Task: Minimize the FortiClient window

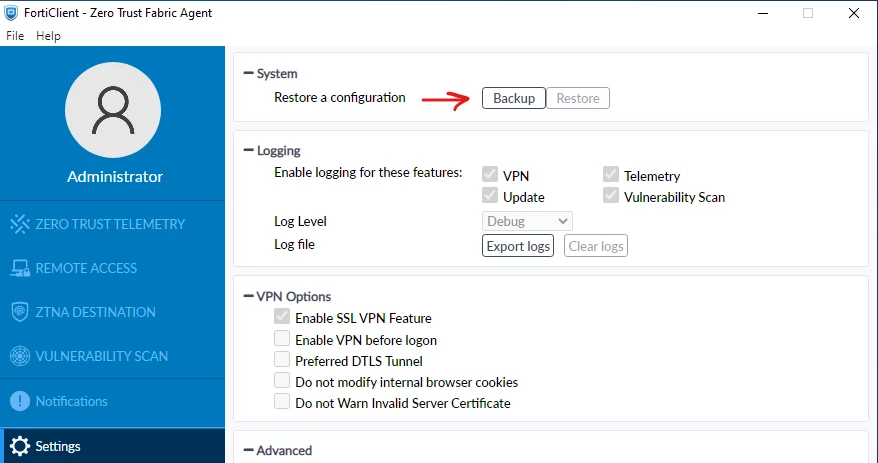Action: point(762,13)
